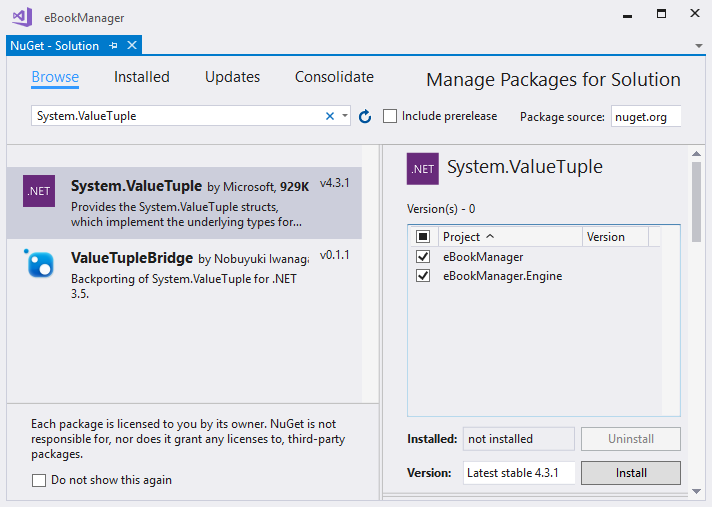This screenshot has height=507, width=712.
Task: Click the ValueTupleBridge package icon
Action: pos(40,263)
